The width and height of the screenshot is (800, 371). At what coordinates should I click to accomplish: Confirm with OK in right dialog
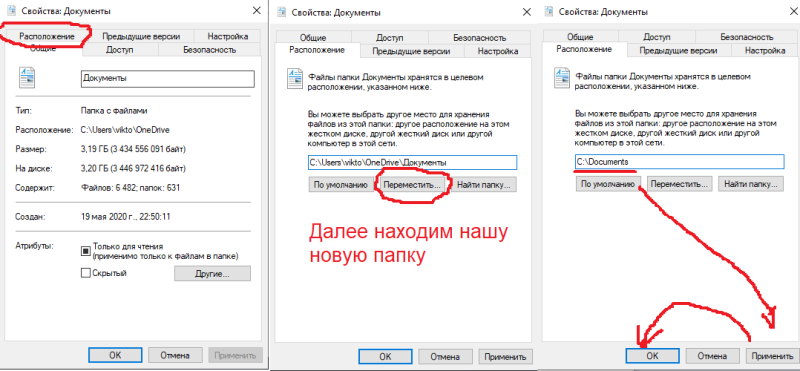pos(652,356)
